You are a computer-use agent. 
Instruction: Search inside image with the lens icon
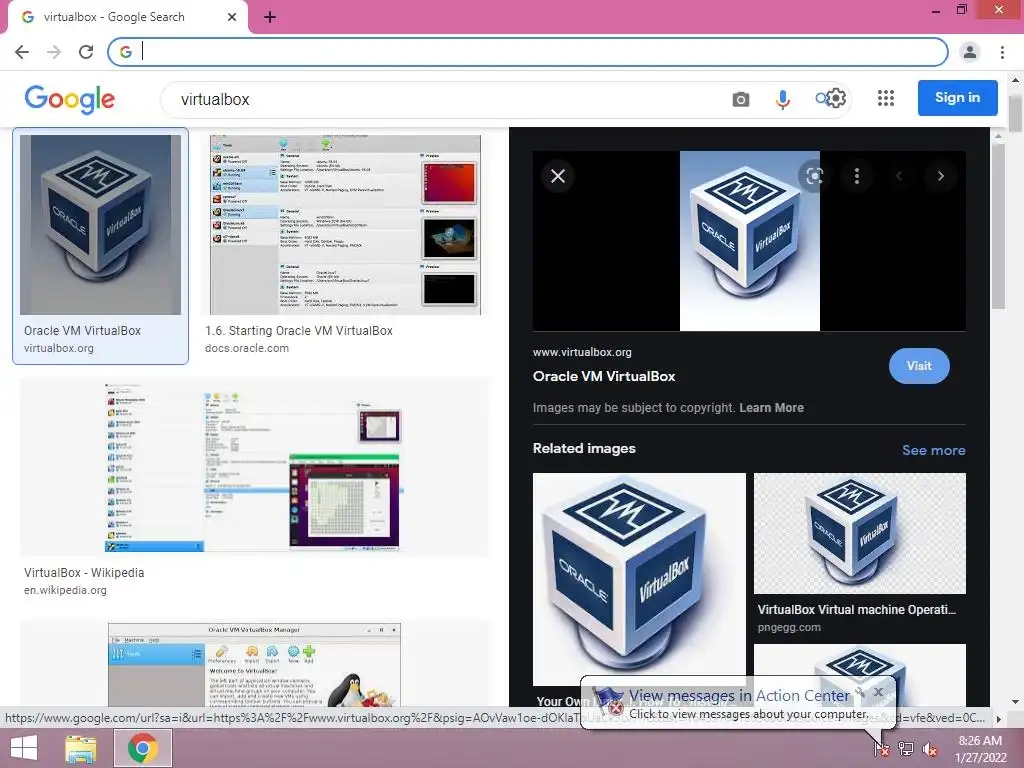click(814, 176)
